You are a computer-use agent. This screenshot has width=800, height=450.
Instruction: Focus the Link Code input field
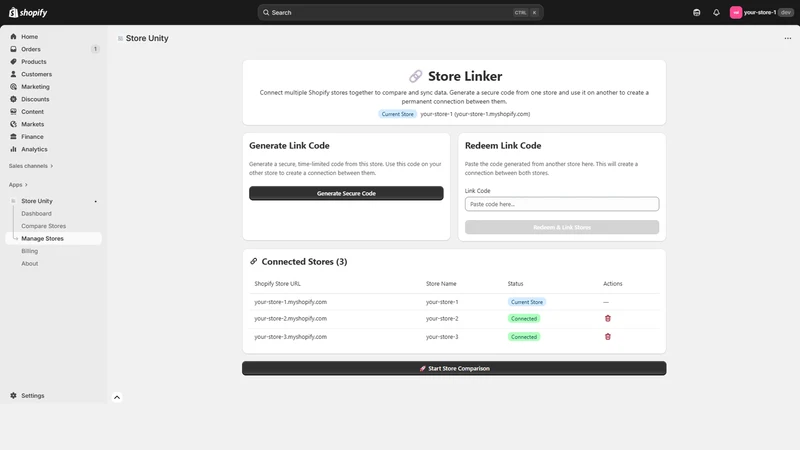pos(562,204)
